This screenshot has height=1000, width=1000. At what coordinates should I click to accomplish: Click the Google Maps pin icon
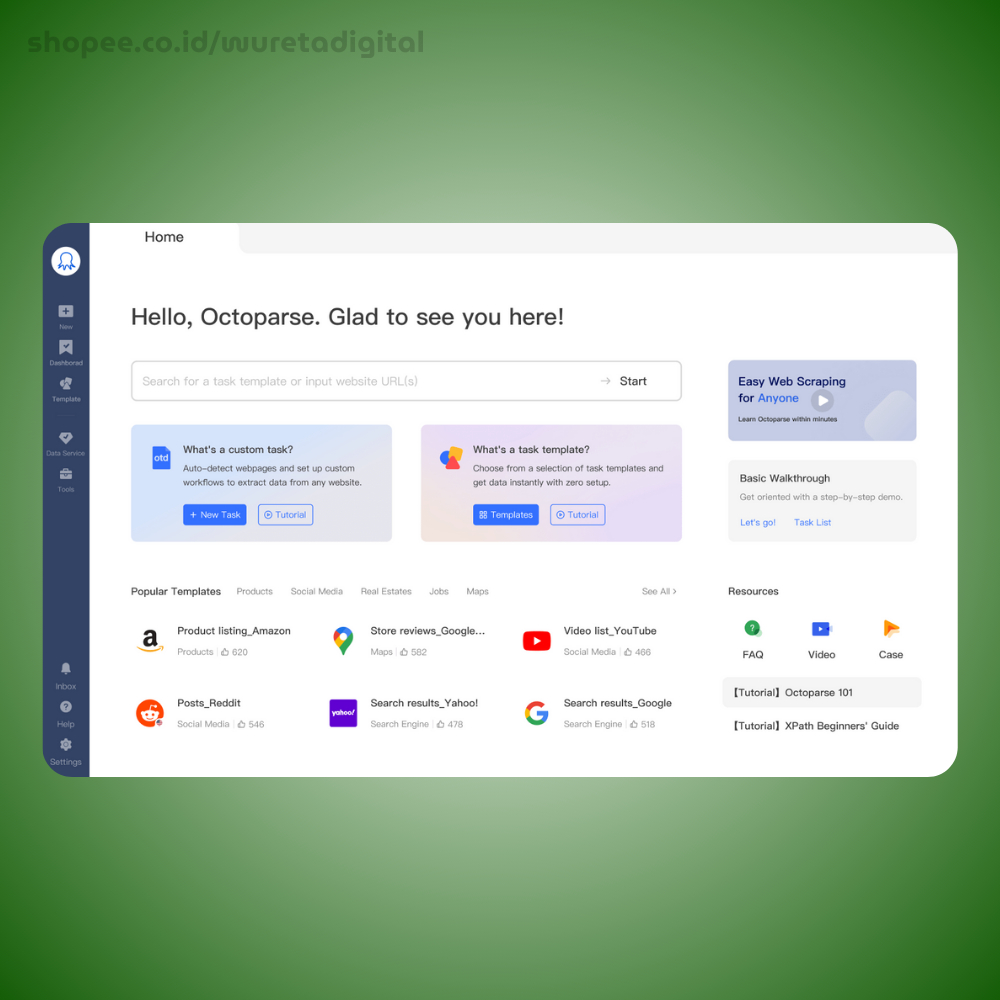343,640
